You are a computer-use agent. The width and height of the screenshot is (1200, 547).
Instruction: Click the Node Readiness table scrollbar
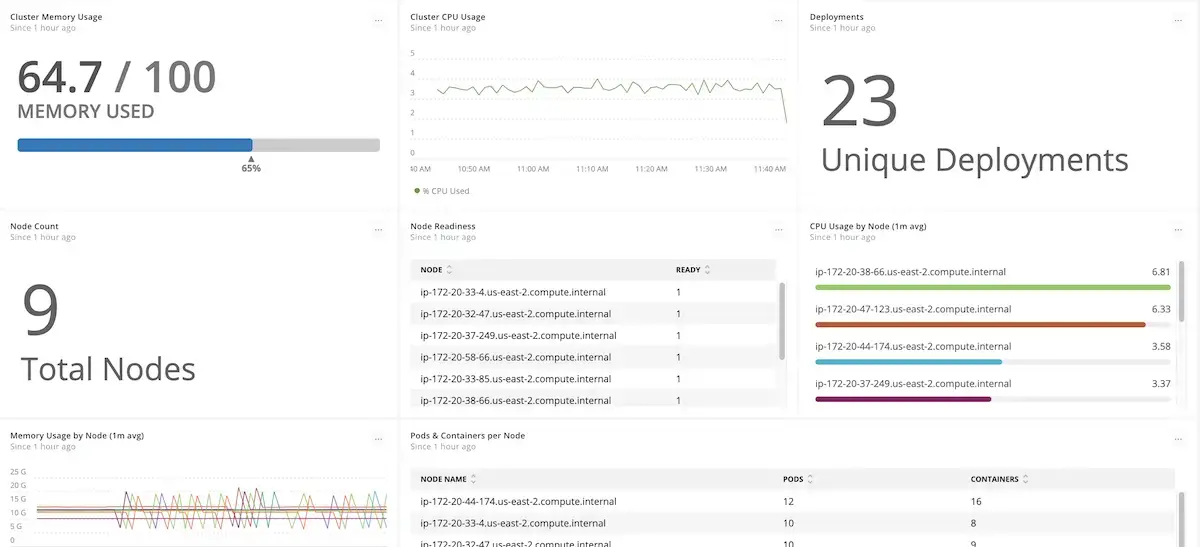pyautogui.click(x=782, y=320)
